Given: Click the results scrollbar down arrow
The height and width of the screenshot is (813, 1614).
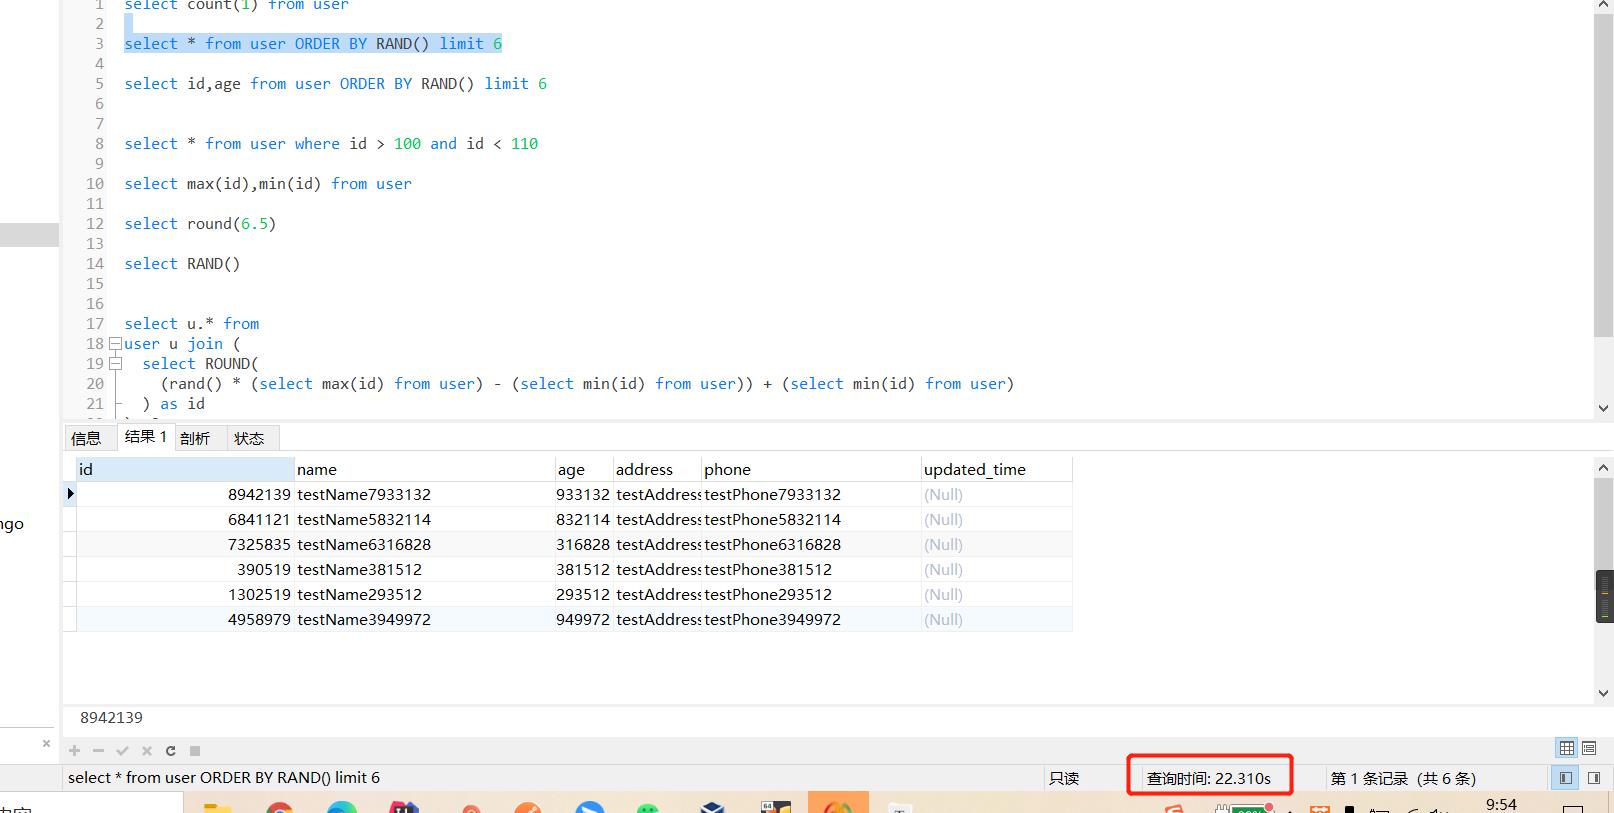Looking at the screenshot, I should pyautogui.click(x=1604, y=693).
